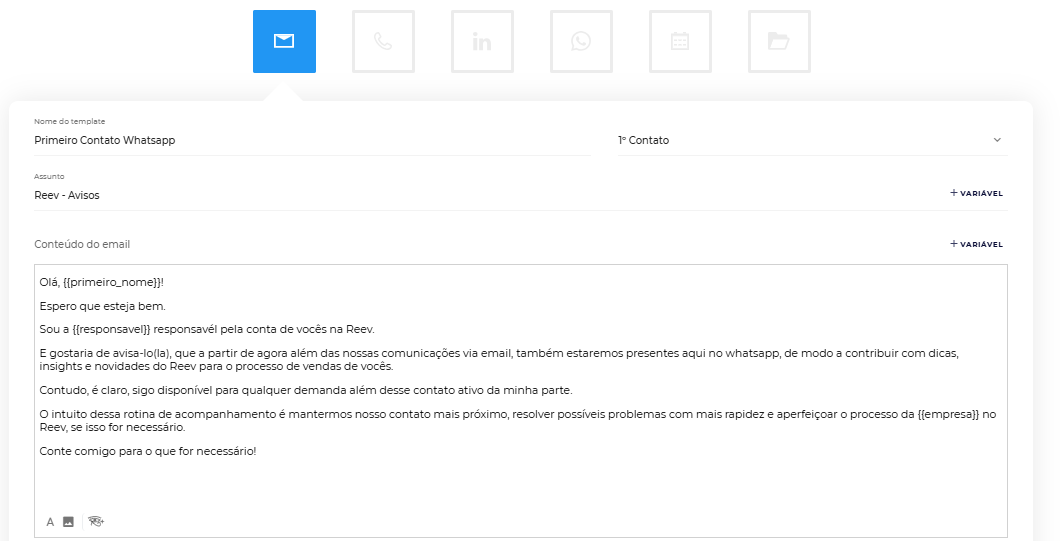1060x541 pixels.
Task: Select the phone call channel icon
Action: pos(383,41)
